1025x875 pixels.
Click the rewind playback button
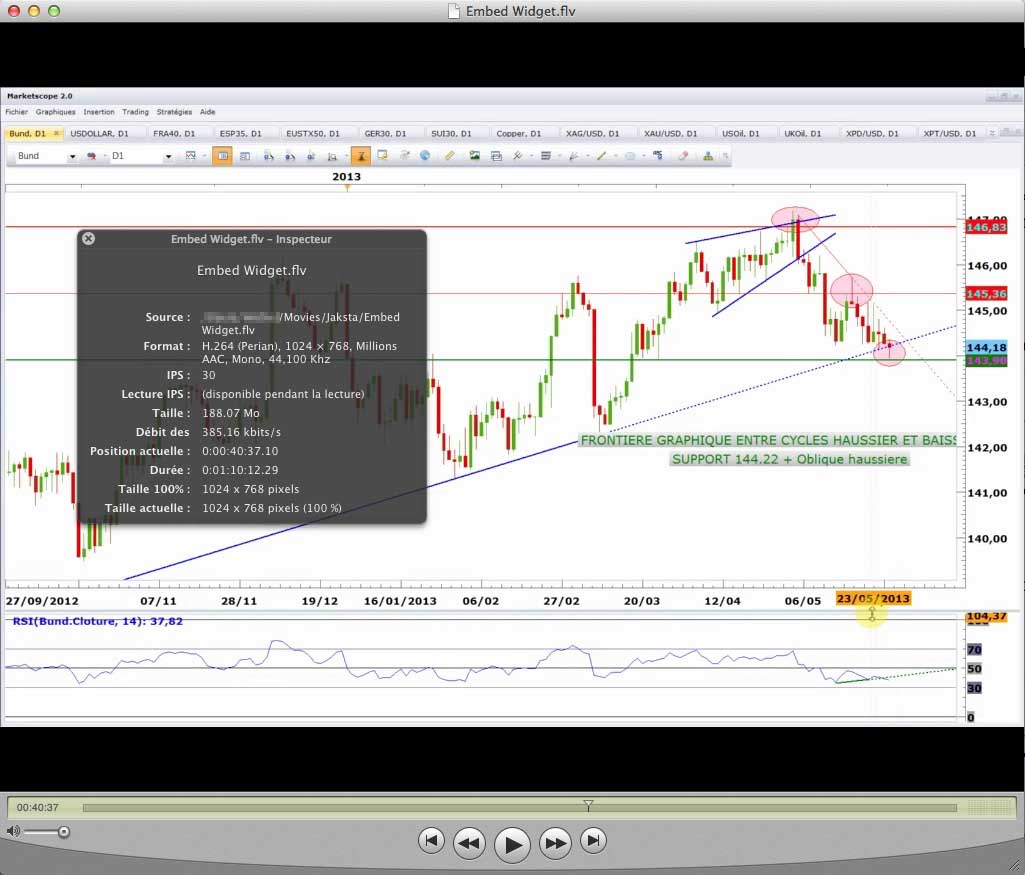click(469, 843)
